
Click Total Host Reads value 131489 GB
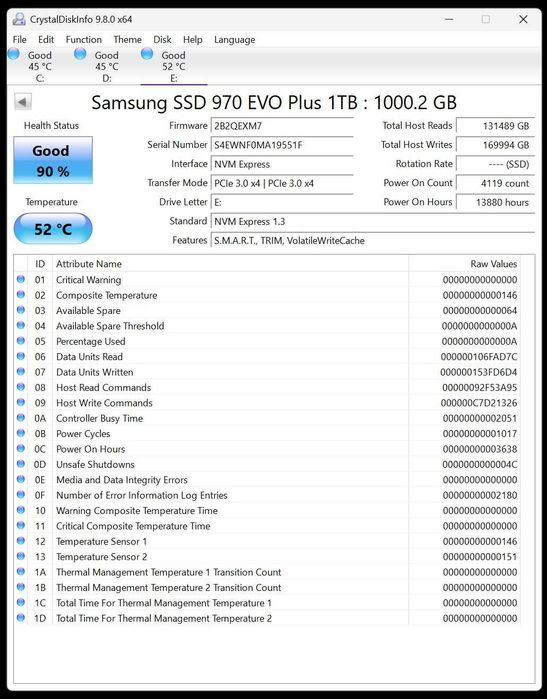pos(495,126)
